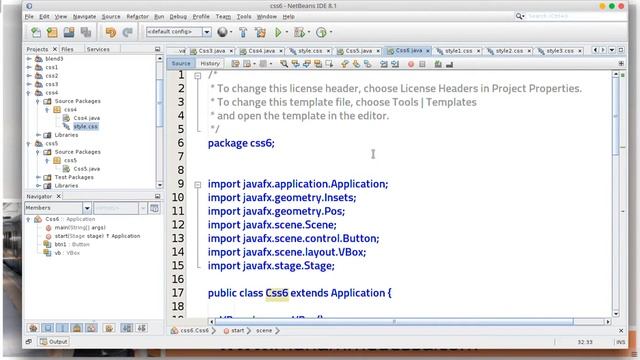640x360 pixels.
Task: Click the scene breadcrumb
Action: point(264,331)
